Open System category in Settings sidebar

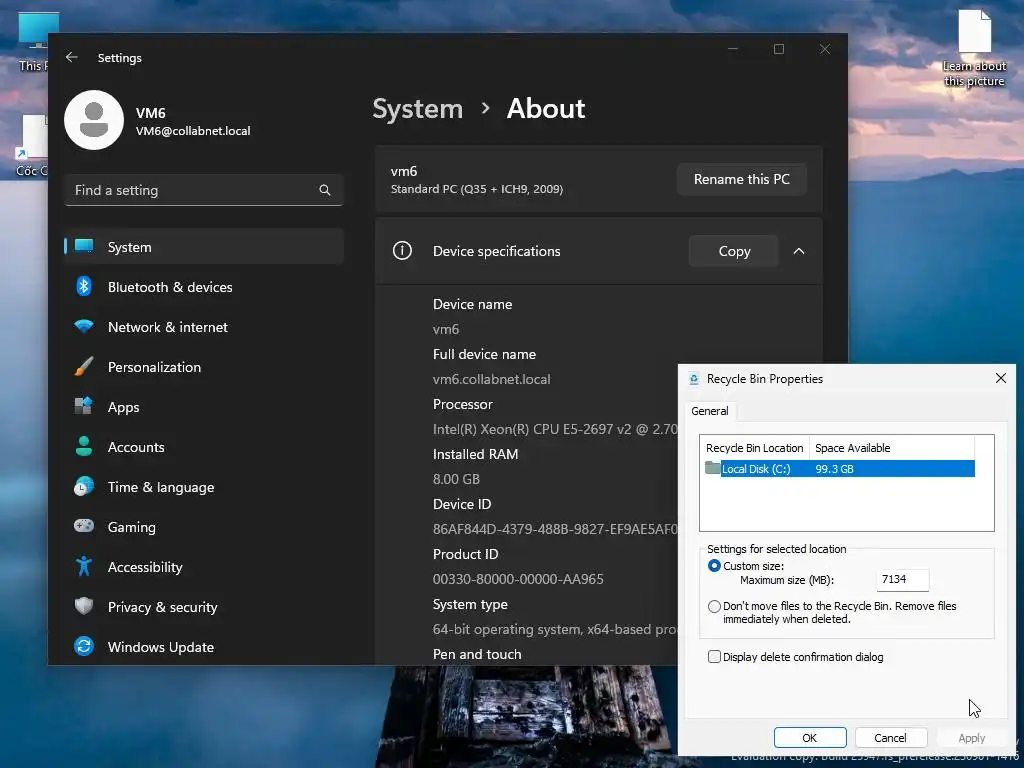[x=204, y=247]
